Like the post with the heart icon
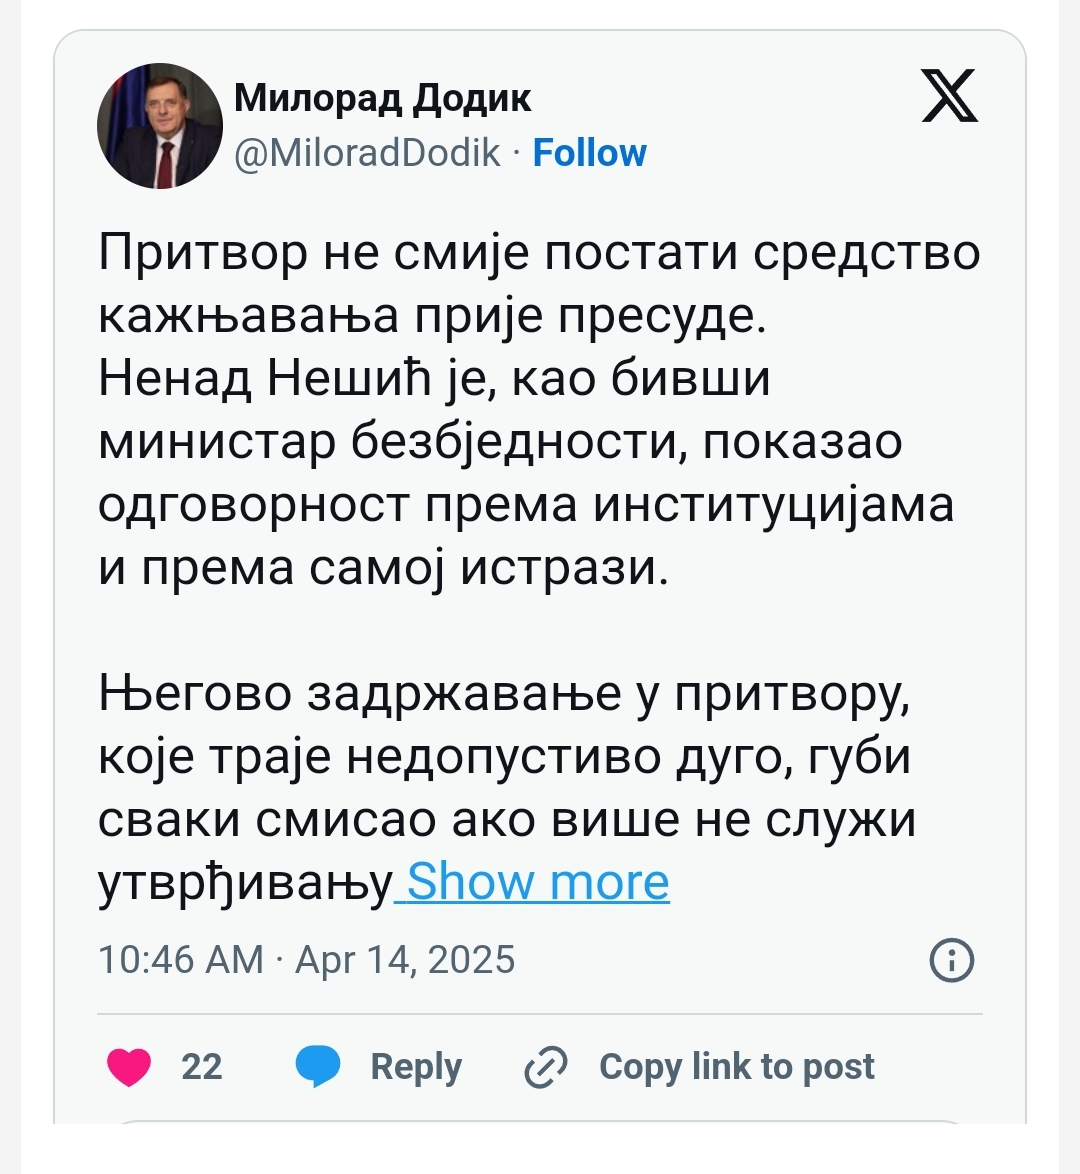The height and width of the screenshot is (1174, 1080). coord(129,1067)
